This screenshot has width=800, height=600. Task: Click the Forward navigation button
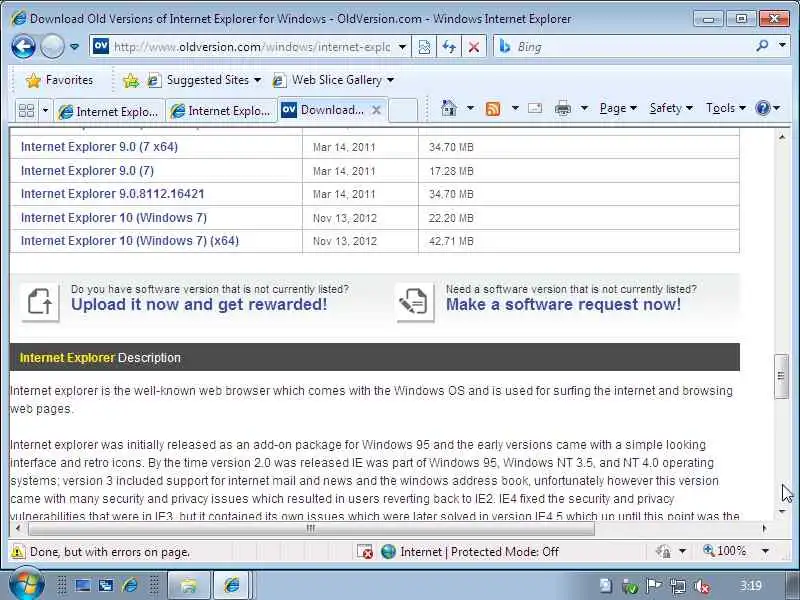[x=52, y=47]
